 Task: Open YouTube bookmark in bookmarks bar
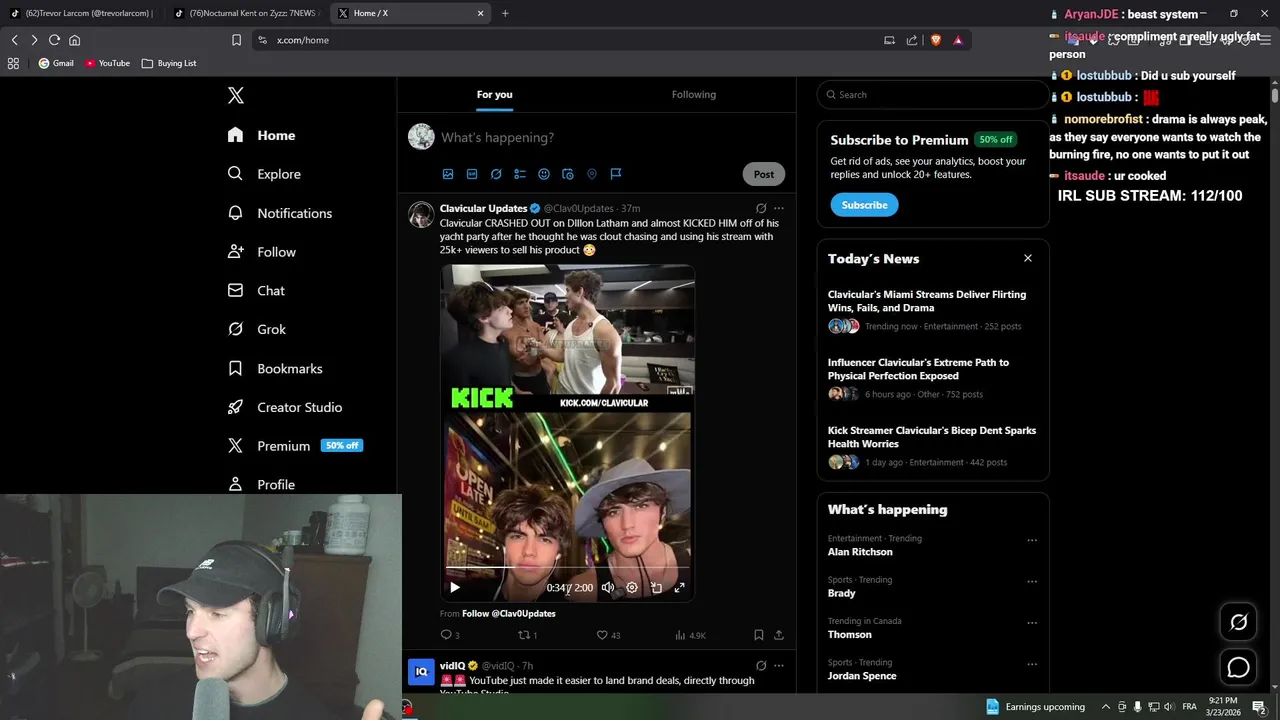107,63
